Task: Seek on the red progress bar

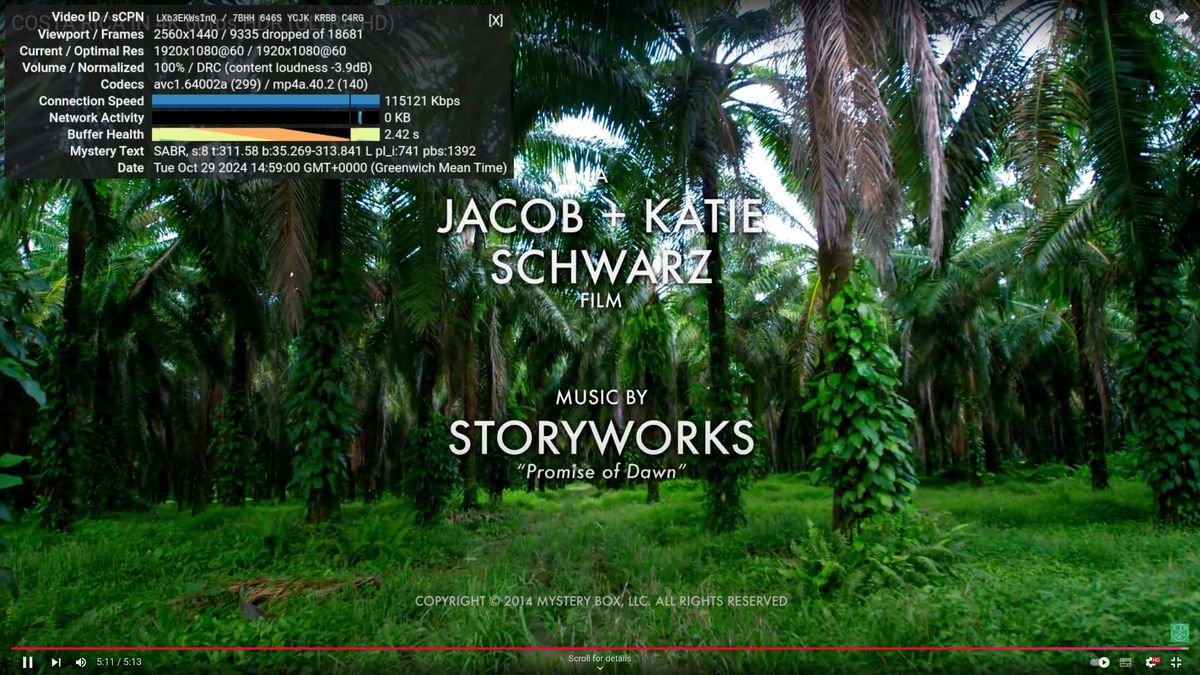Action: pos(600,649)
